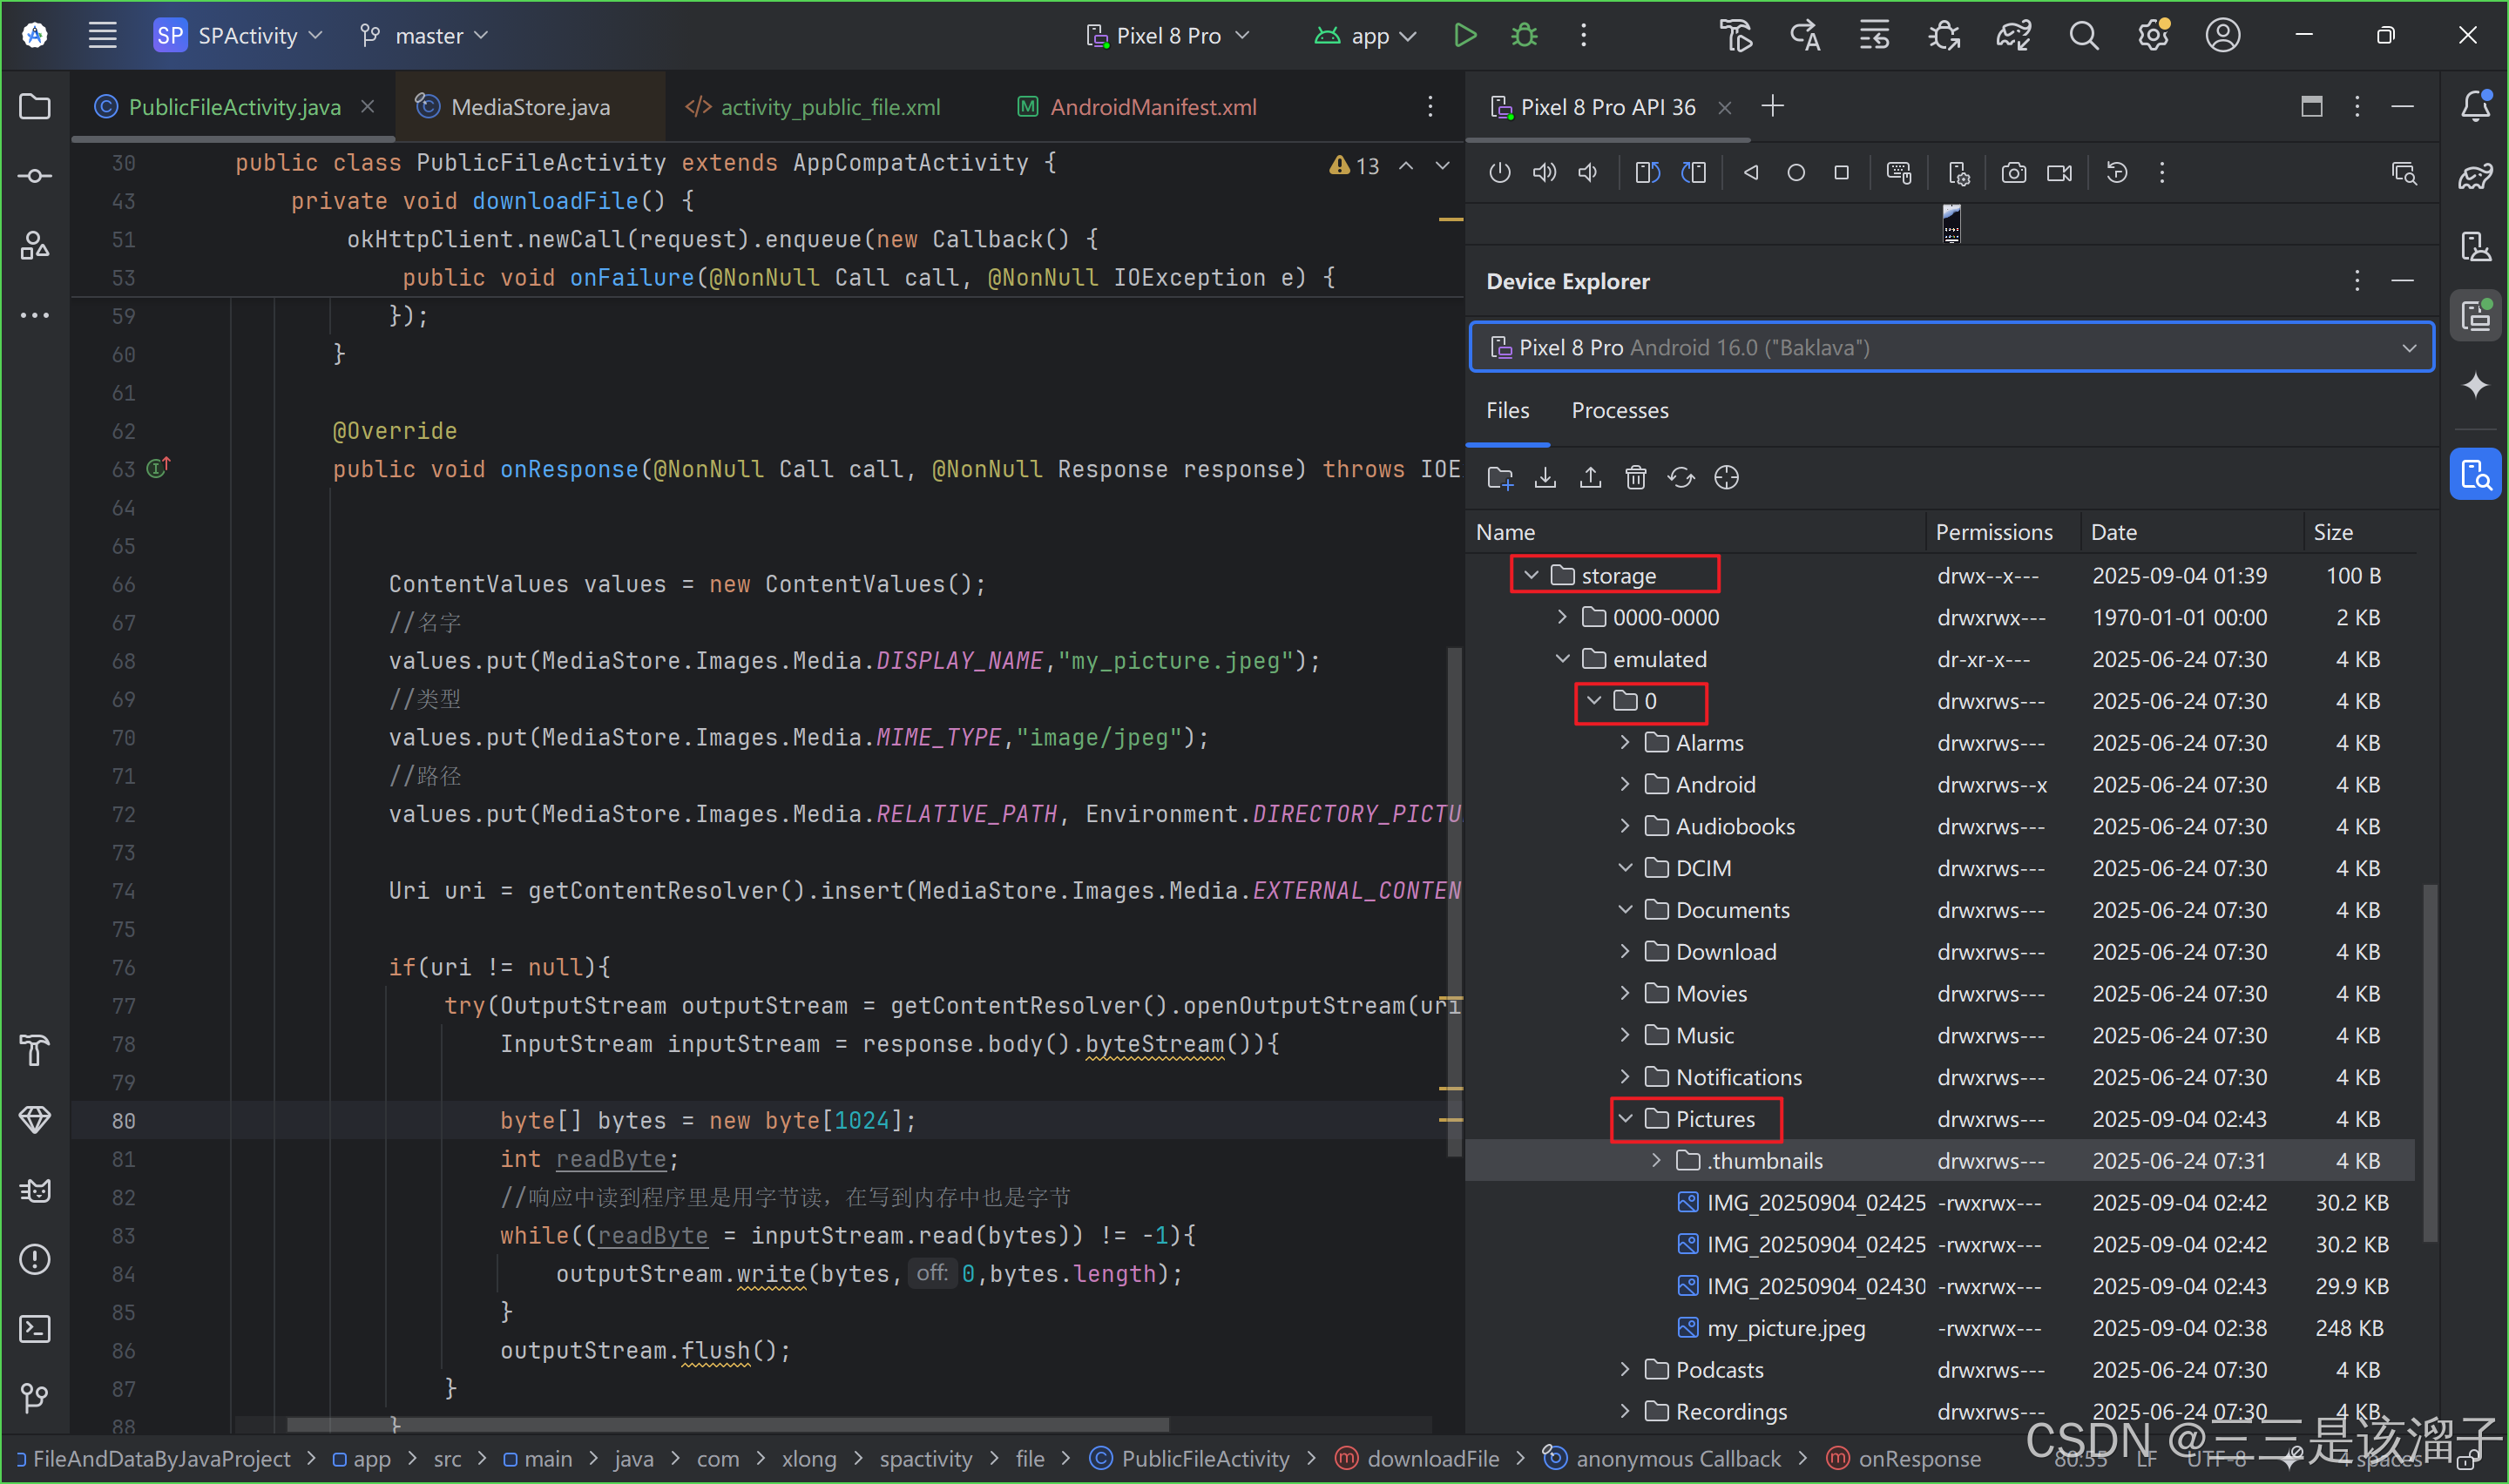
Task: Select the Processes tab in Device Explorer
Action: tap(1619, 411)
